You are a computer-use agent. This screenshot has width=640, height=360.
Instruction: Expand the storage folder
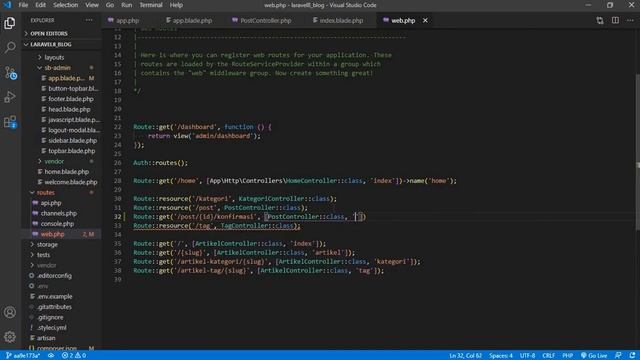[47, 244]
